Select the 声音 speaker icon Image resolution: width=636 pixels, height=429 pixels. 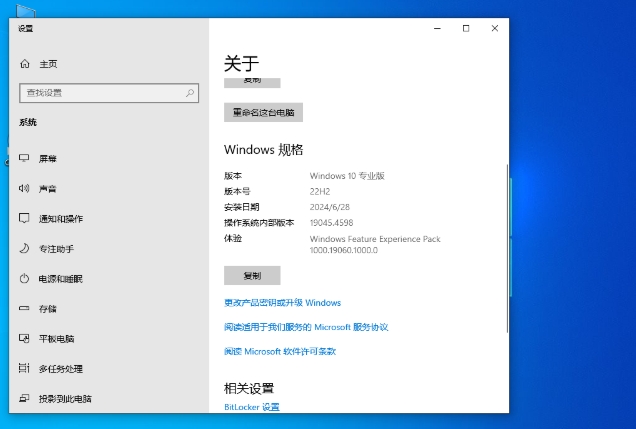pos(25,188)
